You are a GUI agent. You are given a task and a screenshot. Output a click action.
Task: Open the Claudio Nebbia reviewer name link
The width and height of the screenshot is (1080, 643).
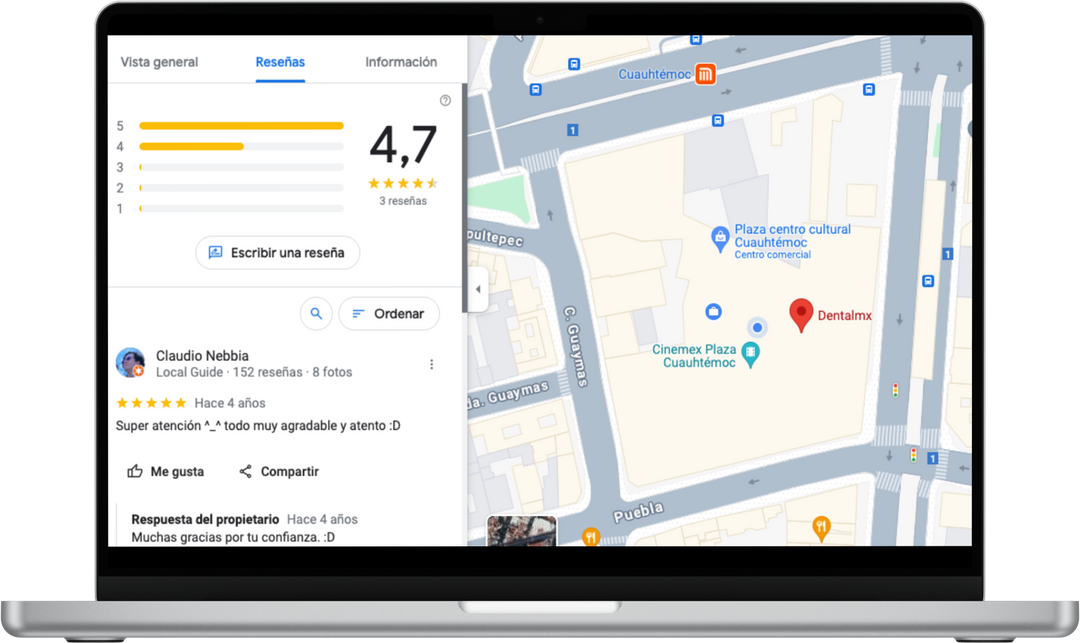coord(202,356)
